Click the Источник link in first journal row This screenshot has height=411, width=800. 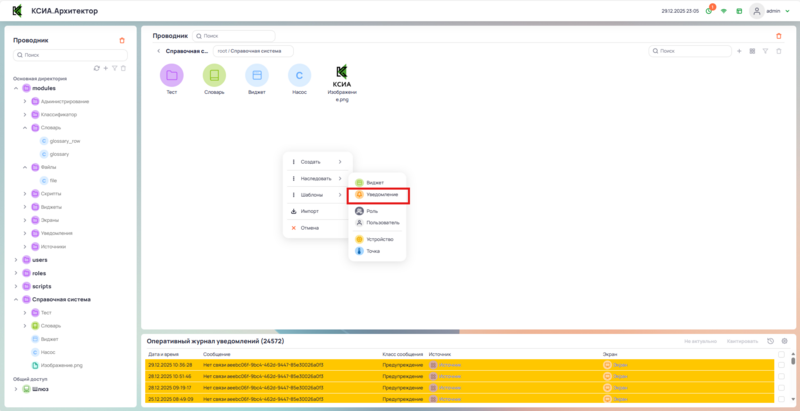point(449,365)
